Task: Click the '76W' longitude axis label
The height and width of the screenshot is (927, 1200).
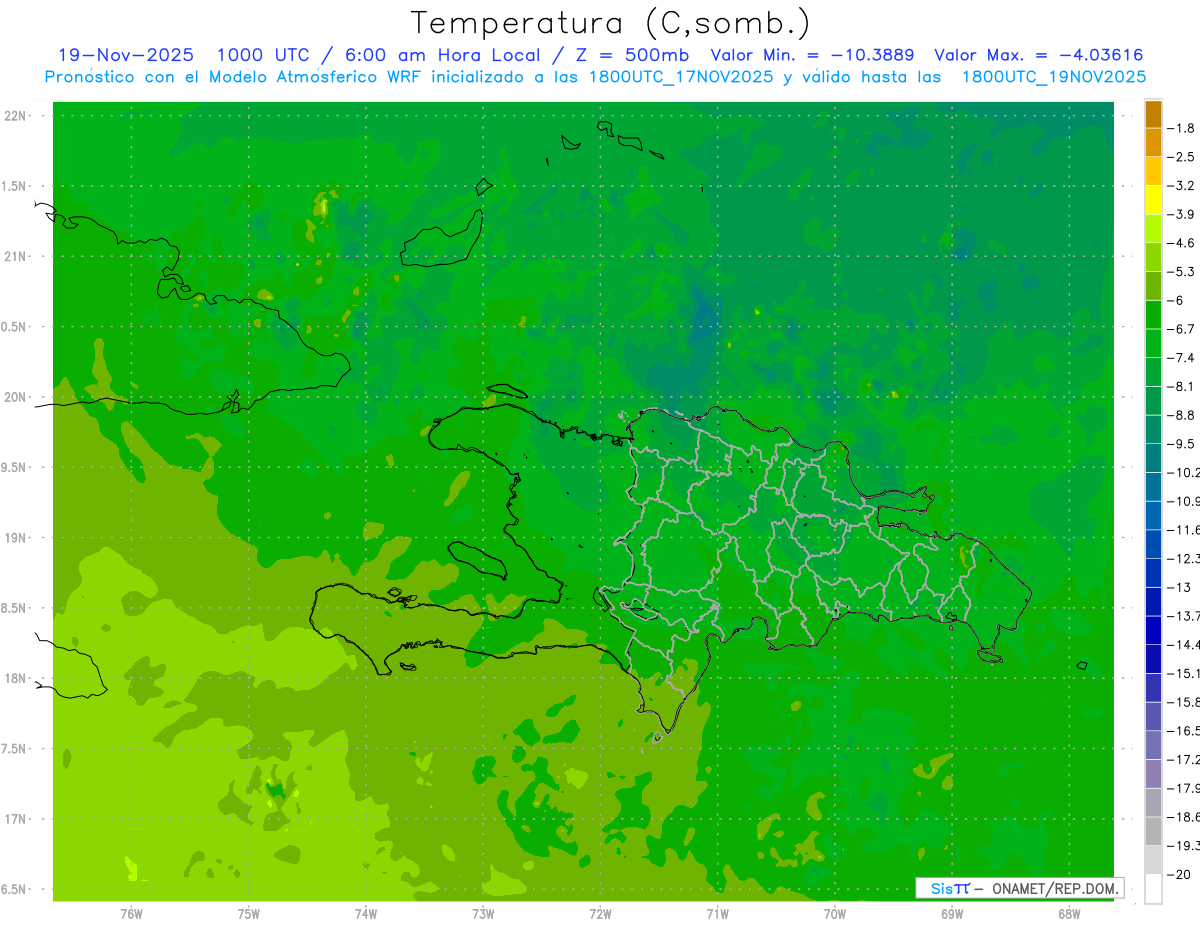Action: coord(131,913)
